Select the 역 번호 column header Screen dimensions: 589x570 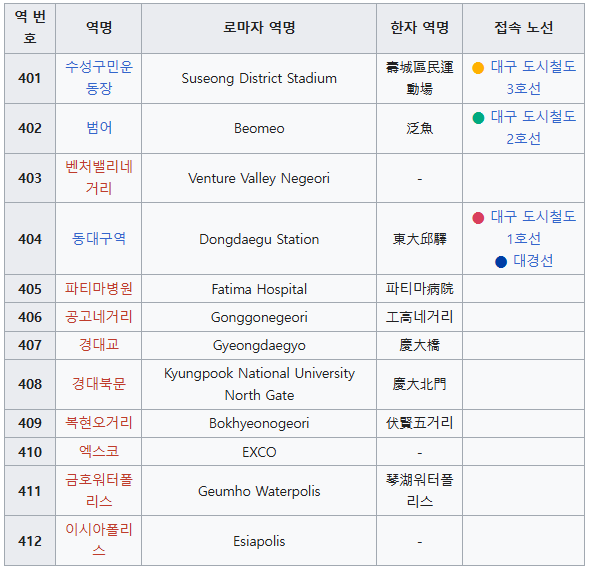click(30, 28)
